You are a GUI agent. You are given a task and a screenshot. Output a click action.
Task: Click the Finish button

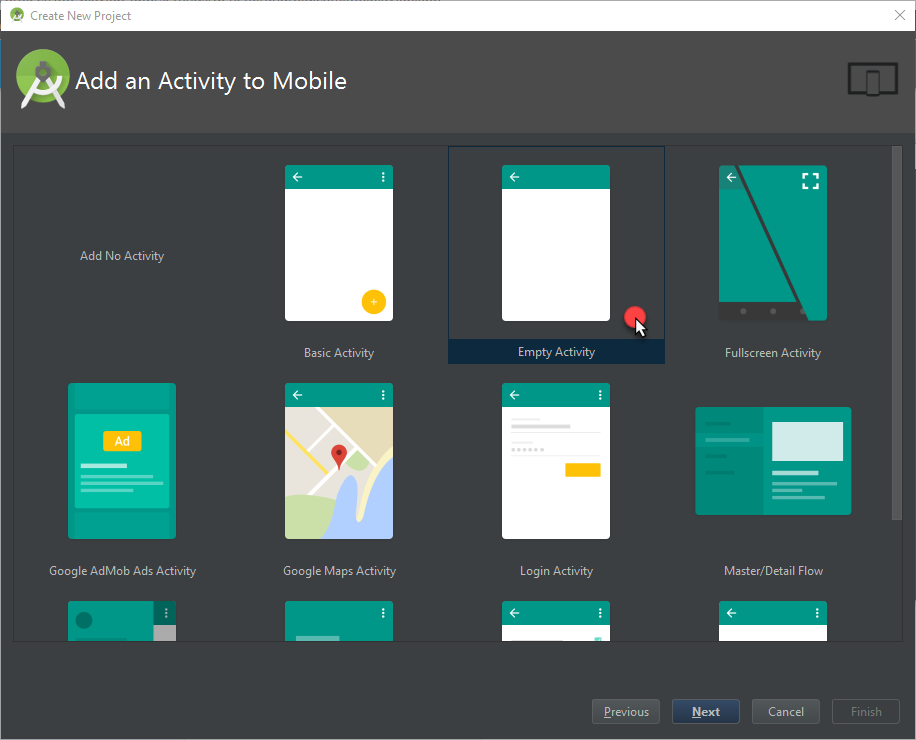[866, 711]
